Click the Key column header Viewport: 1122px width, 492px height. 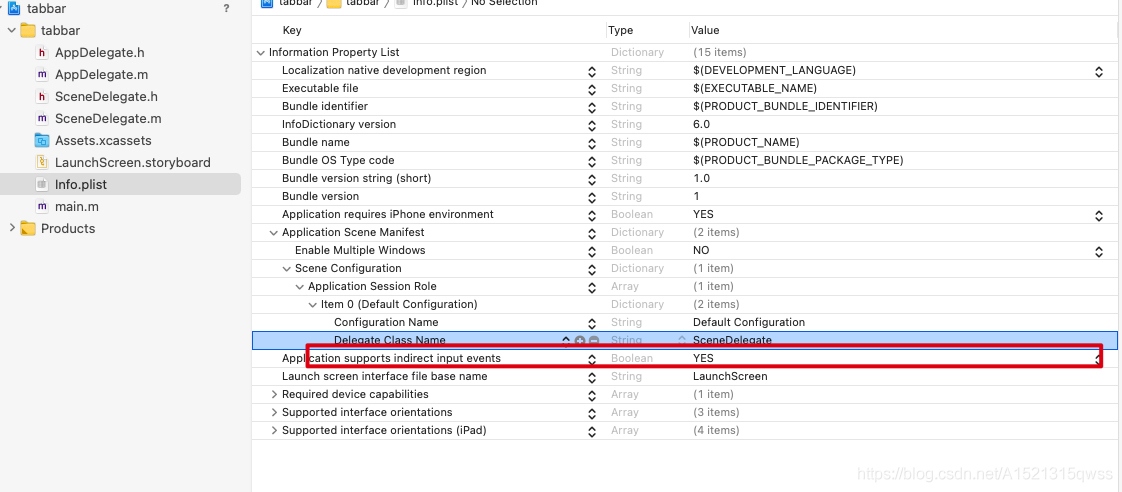click(292, 30)
